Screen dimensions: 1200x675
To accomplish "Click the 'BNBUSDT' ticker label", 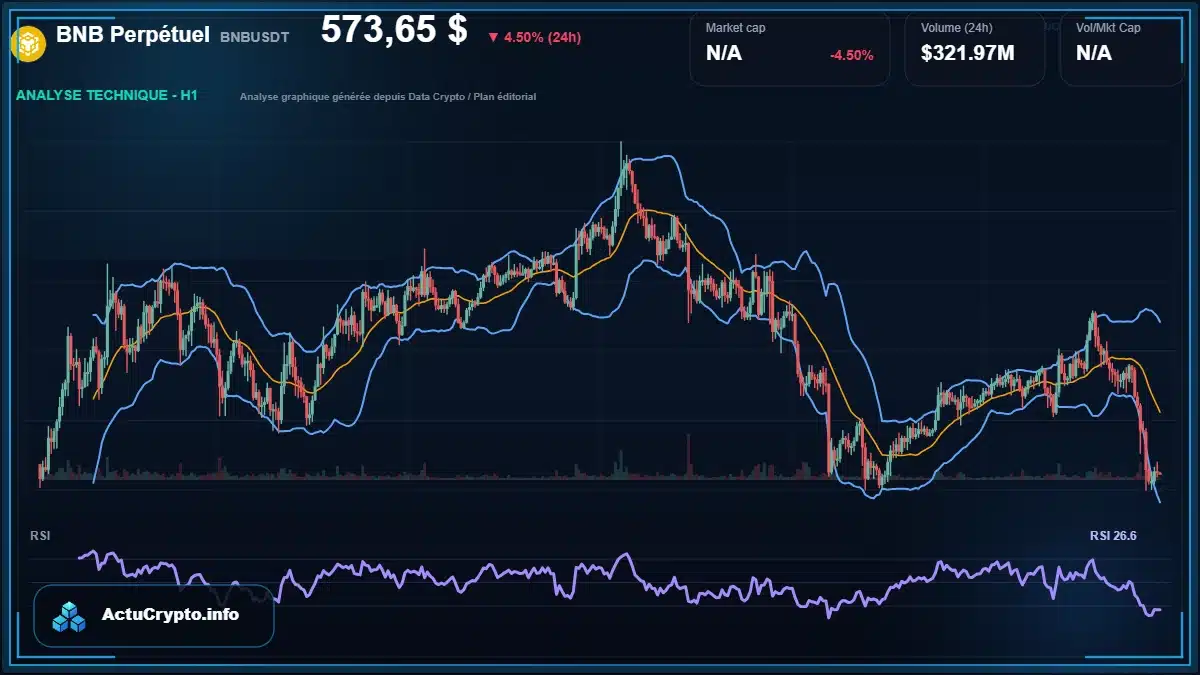I will pos(255,37).
